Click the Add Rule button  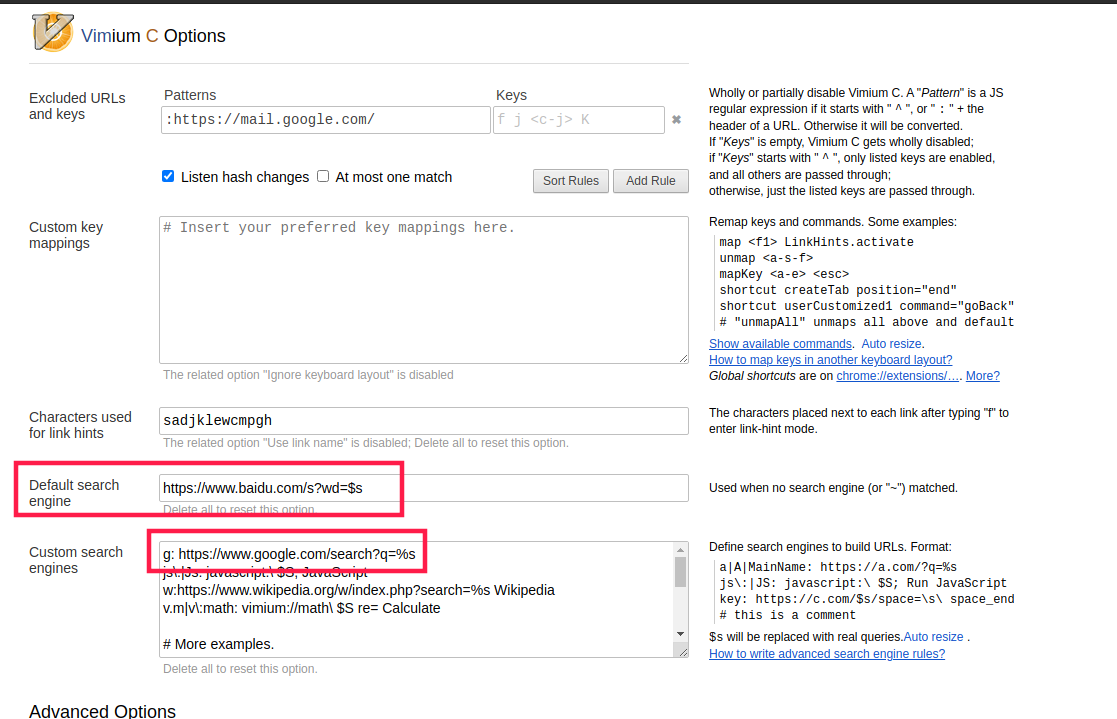pyautogui.click(x=650, y=181)
